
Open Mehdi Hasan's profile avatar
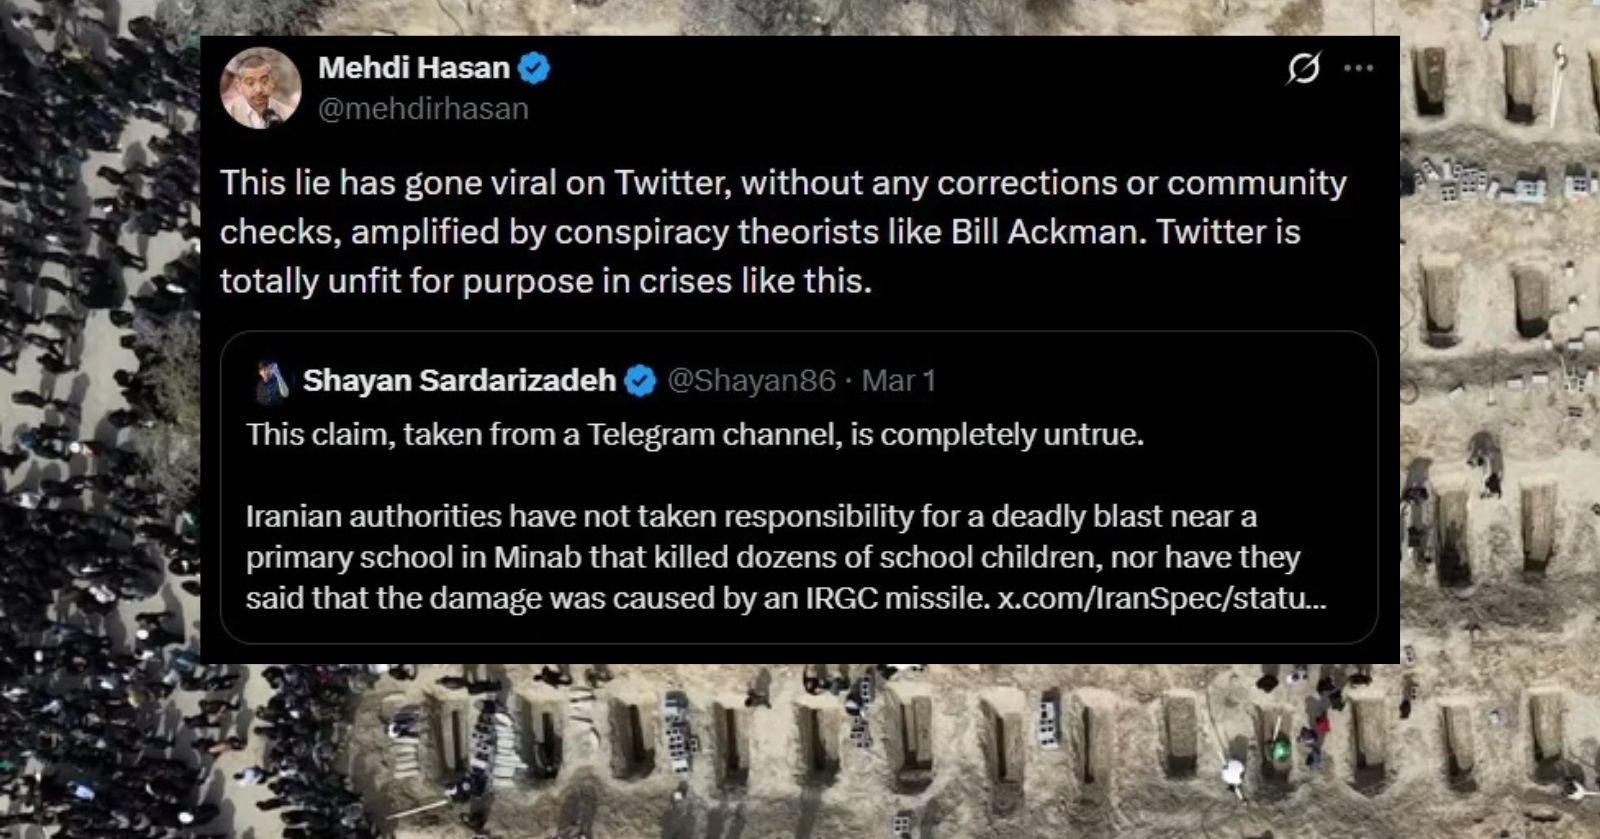(260, 88)
